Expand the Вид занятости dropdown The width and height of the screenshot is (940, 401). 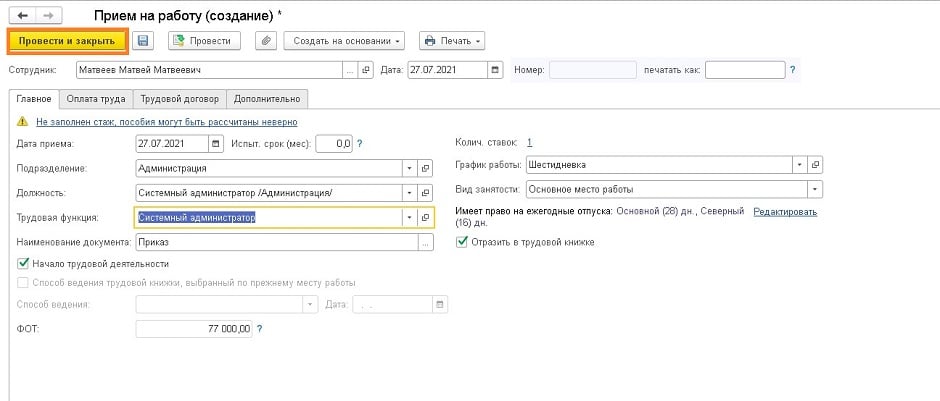[x=815, y=189]
